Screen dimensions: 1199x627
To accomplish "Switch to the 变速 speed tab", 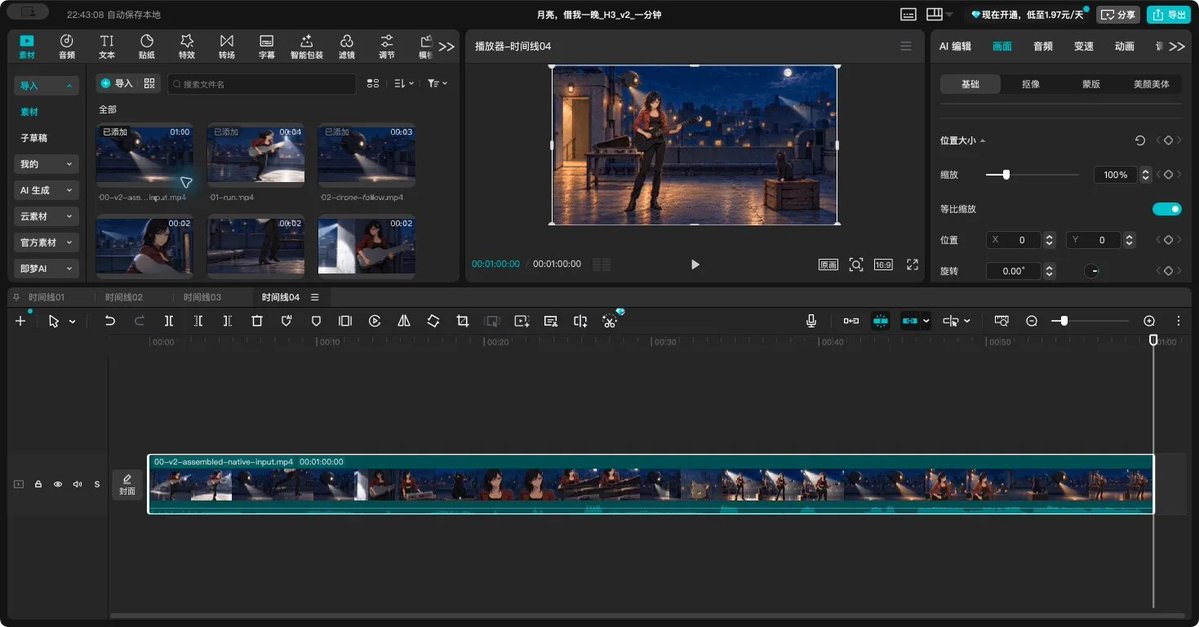I will [1084, 47].
